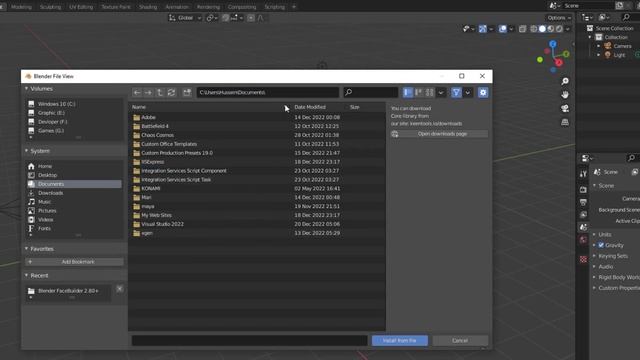Expand the Units panel in properties

click(594, 234)
